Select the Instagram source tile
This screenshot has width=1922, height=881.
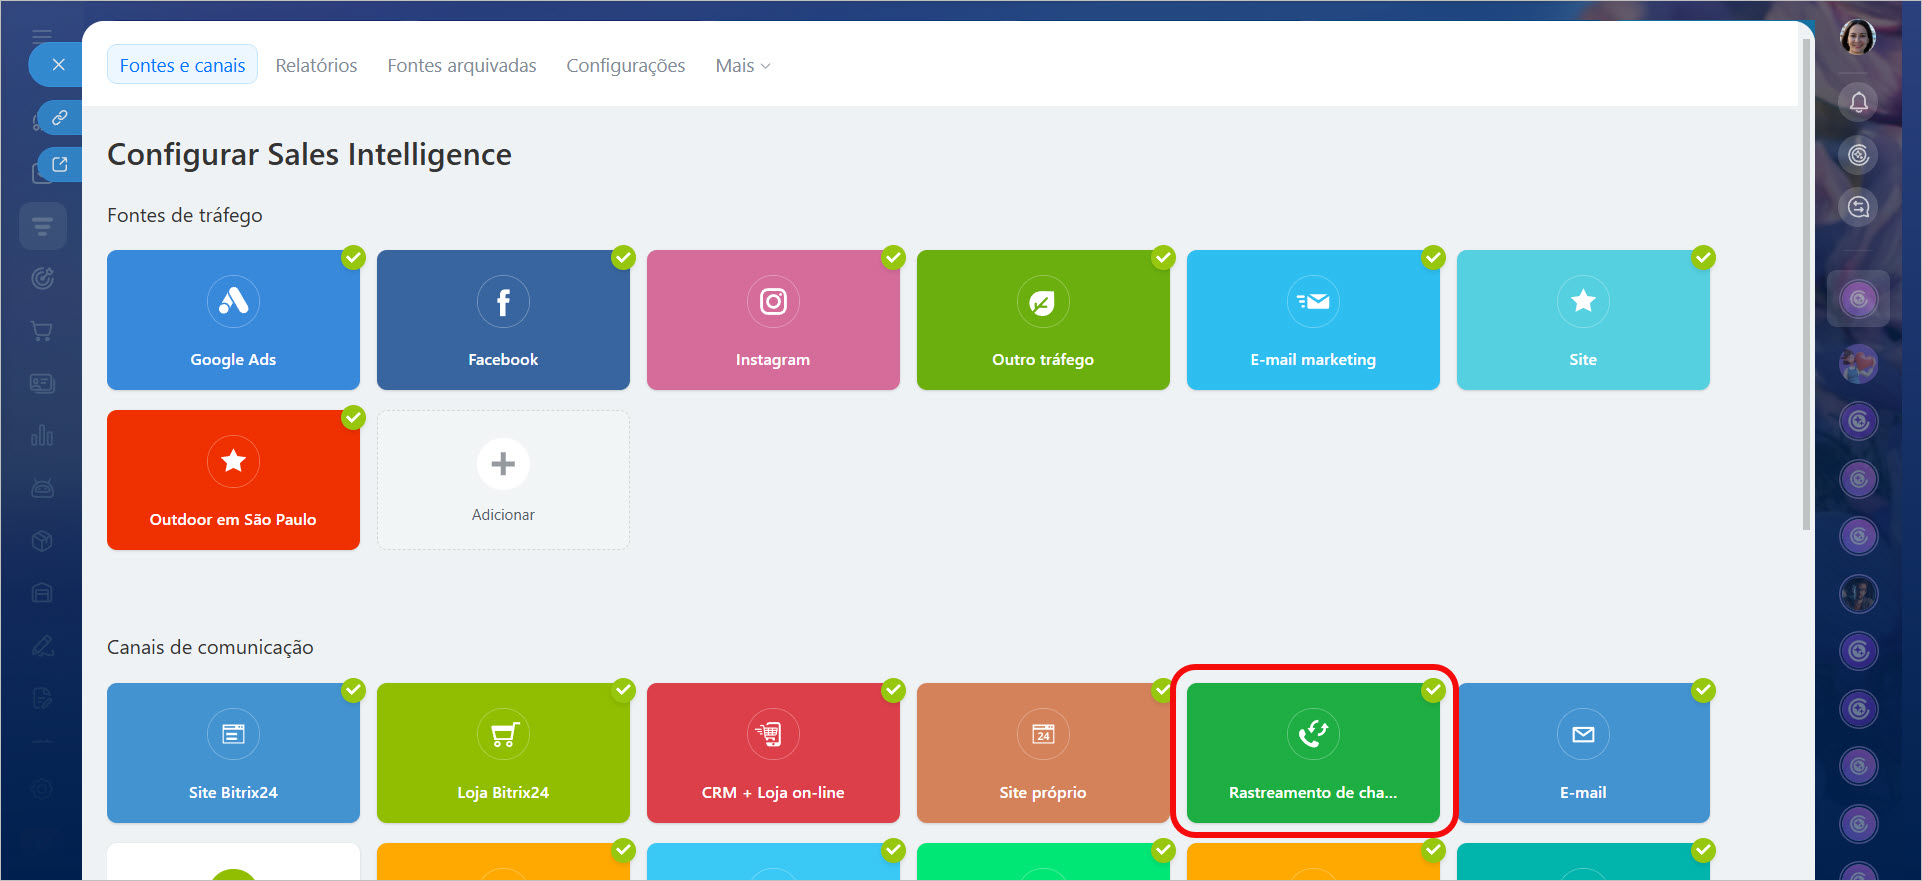point(773,320)
